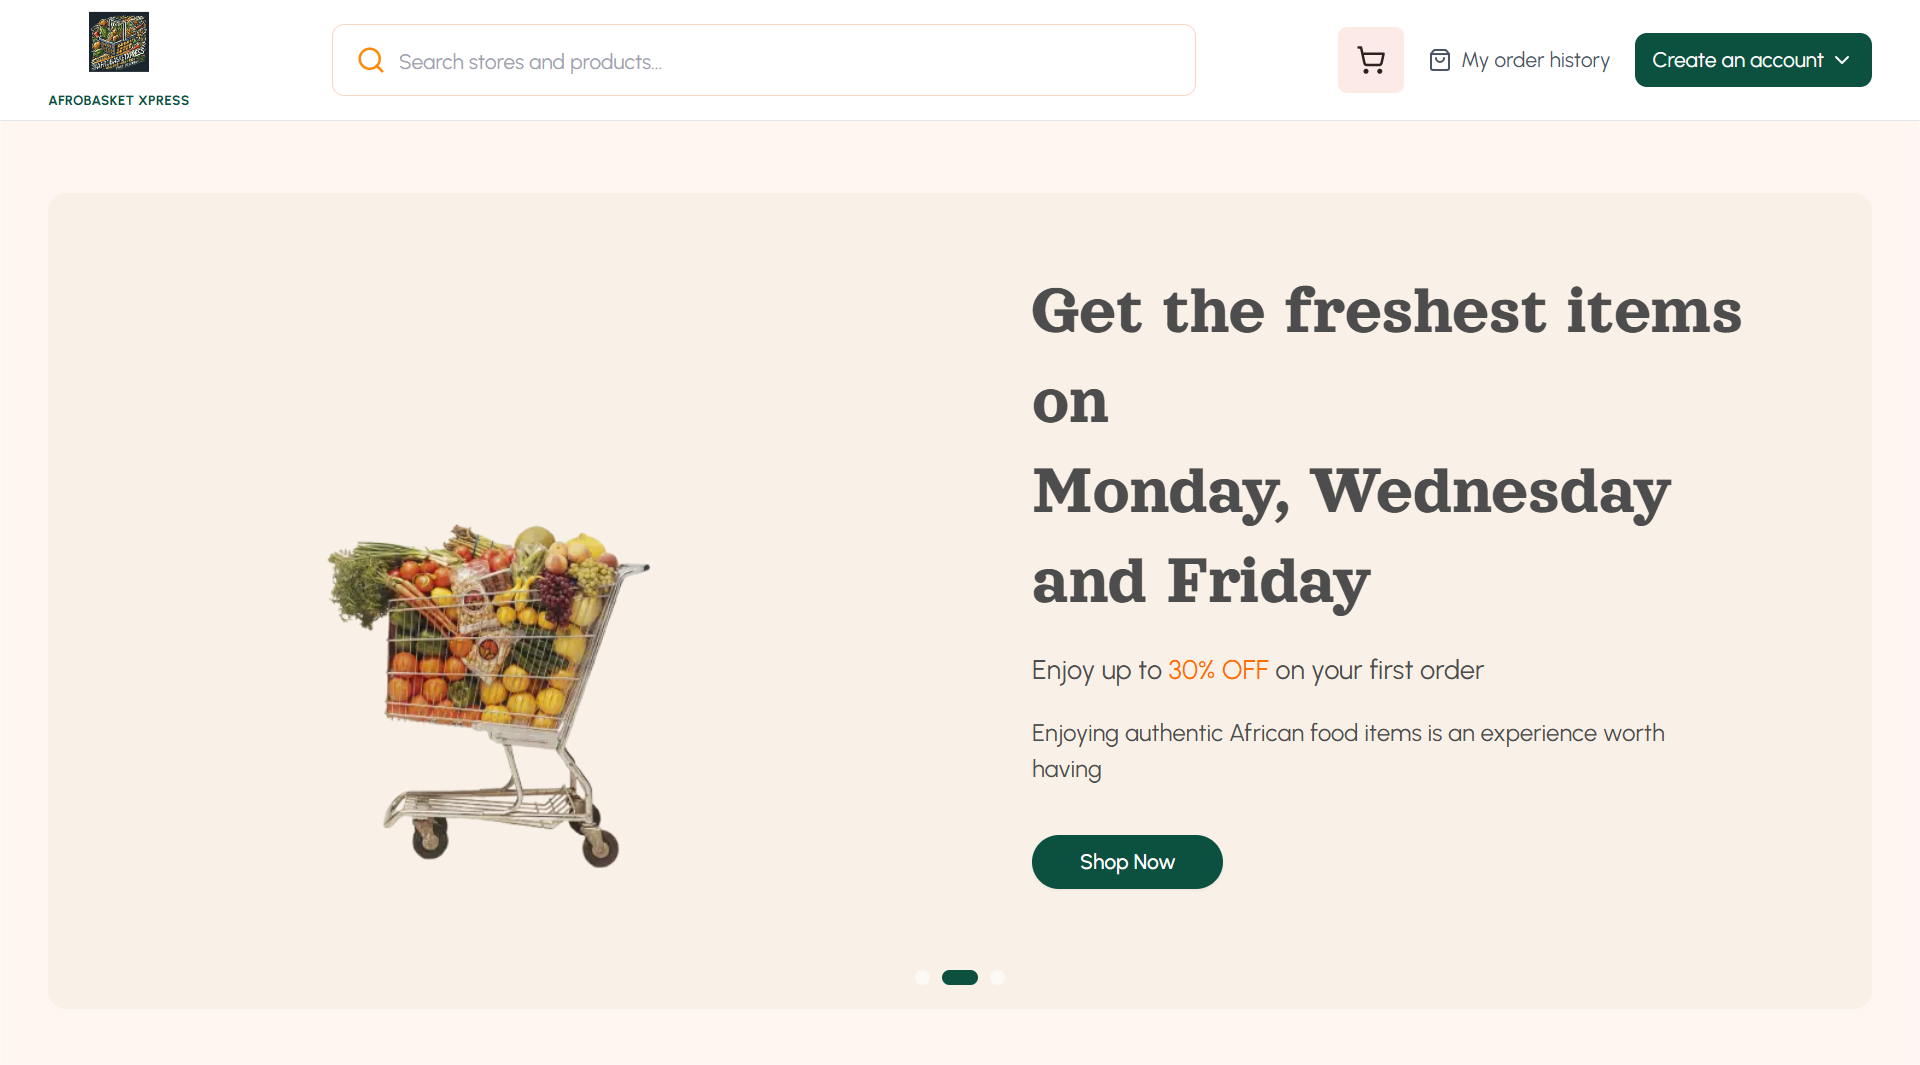Click the bag icon beside order history

click(1439, 60)
